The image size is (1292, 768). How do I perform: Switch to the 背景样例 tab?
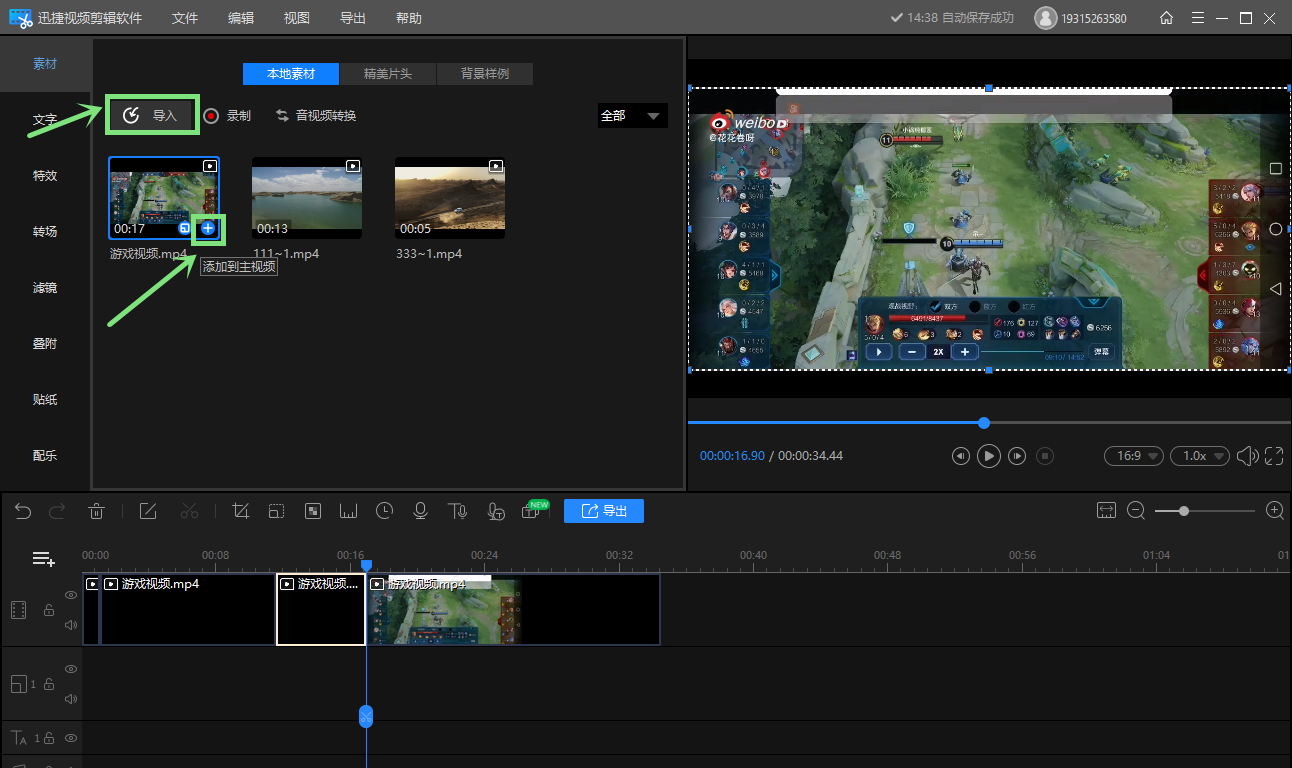(x=485, y=74)
